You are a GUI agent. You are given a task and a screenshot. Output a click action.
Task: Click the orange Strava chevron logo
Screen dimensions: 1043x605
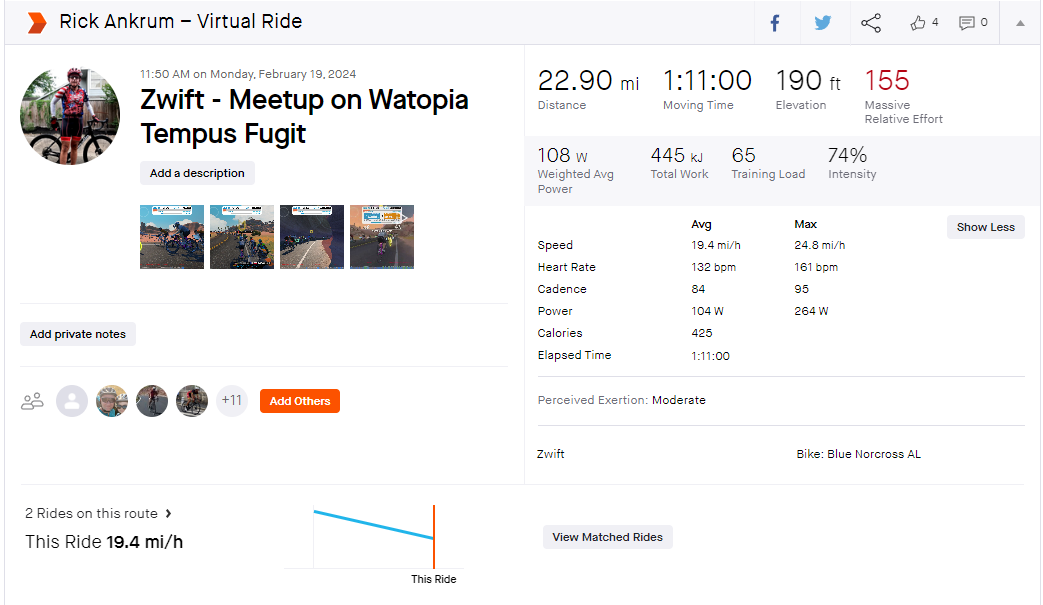(x=37, y=23)
